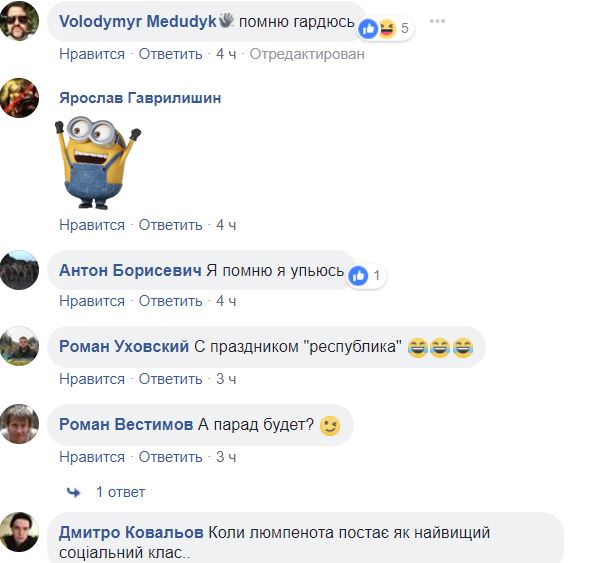Open the 'Отредактирован' edit history link
The width and height of the screenshot is (600, 563).
307,54
